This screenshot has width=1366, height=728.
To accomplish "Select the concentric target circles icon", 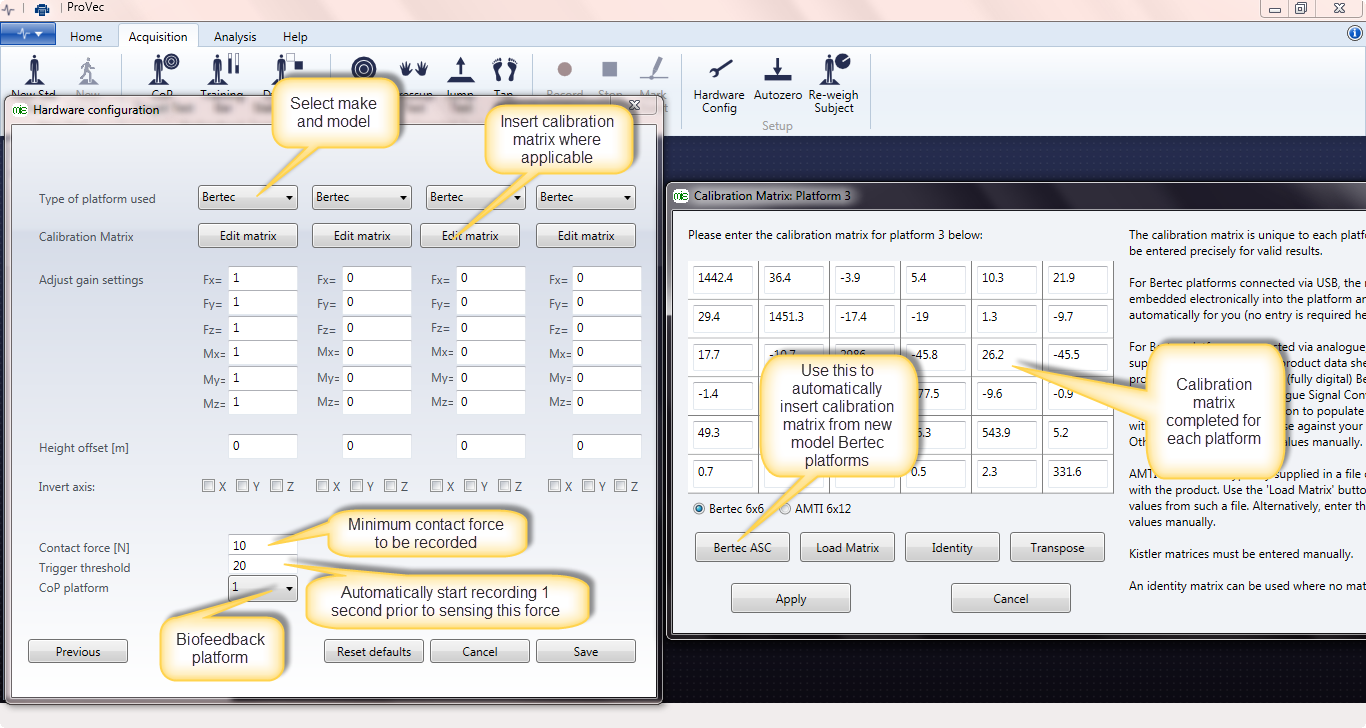I will 364,69.
